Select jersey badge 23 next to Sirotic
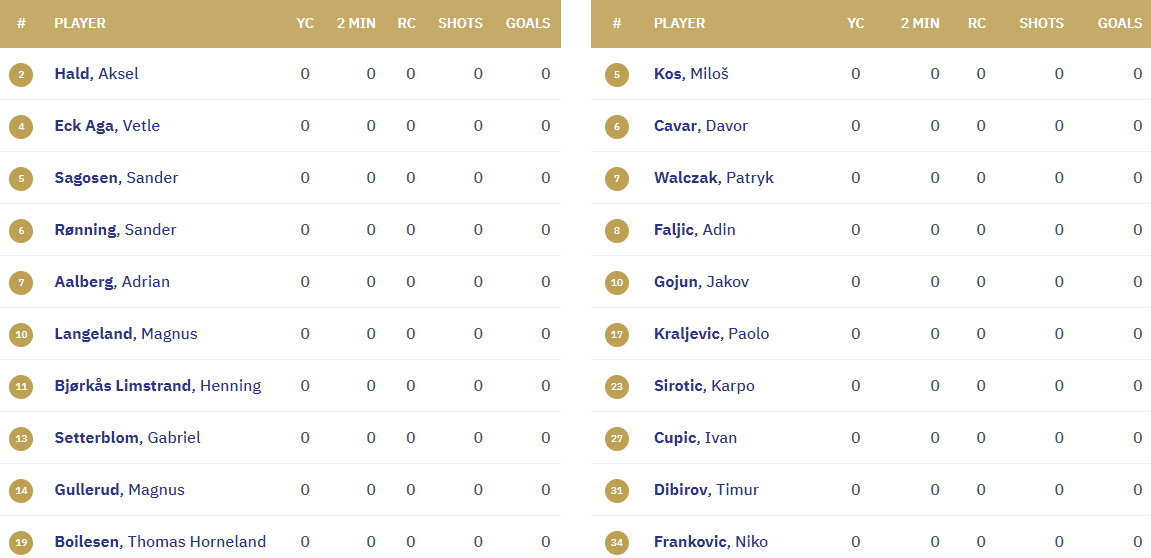Viewport: 1151px width, 558px height. tap(617, 386)
